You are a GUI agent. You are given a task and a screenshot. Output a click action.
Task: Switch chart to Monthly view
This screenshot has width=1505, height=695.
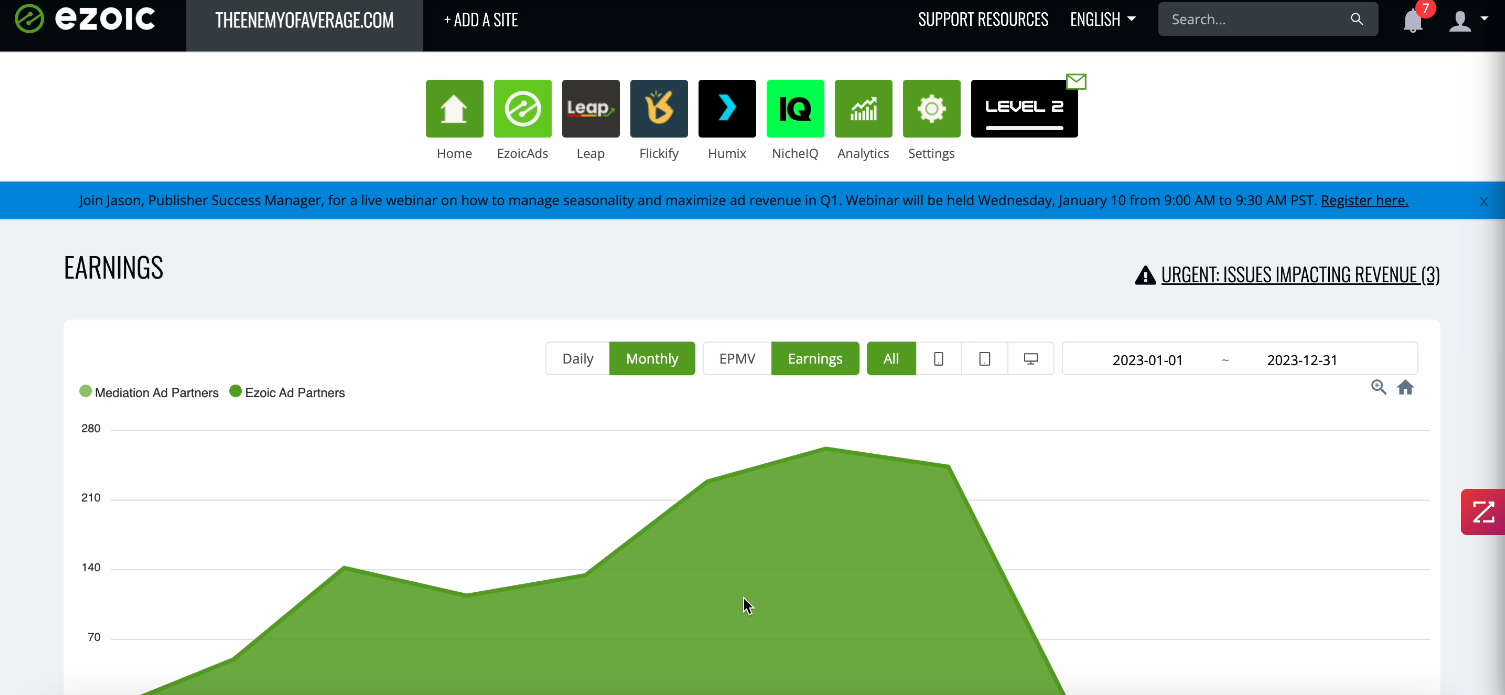tap(652, 359)
